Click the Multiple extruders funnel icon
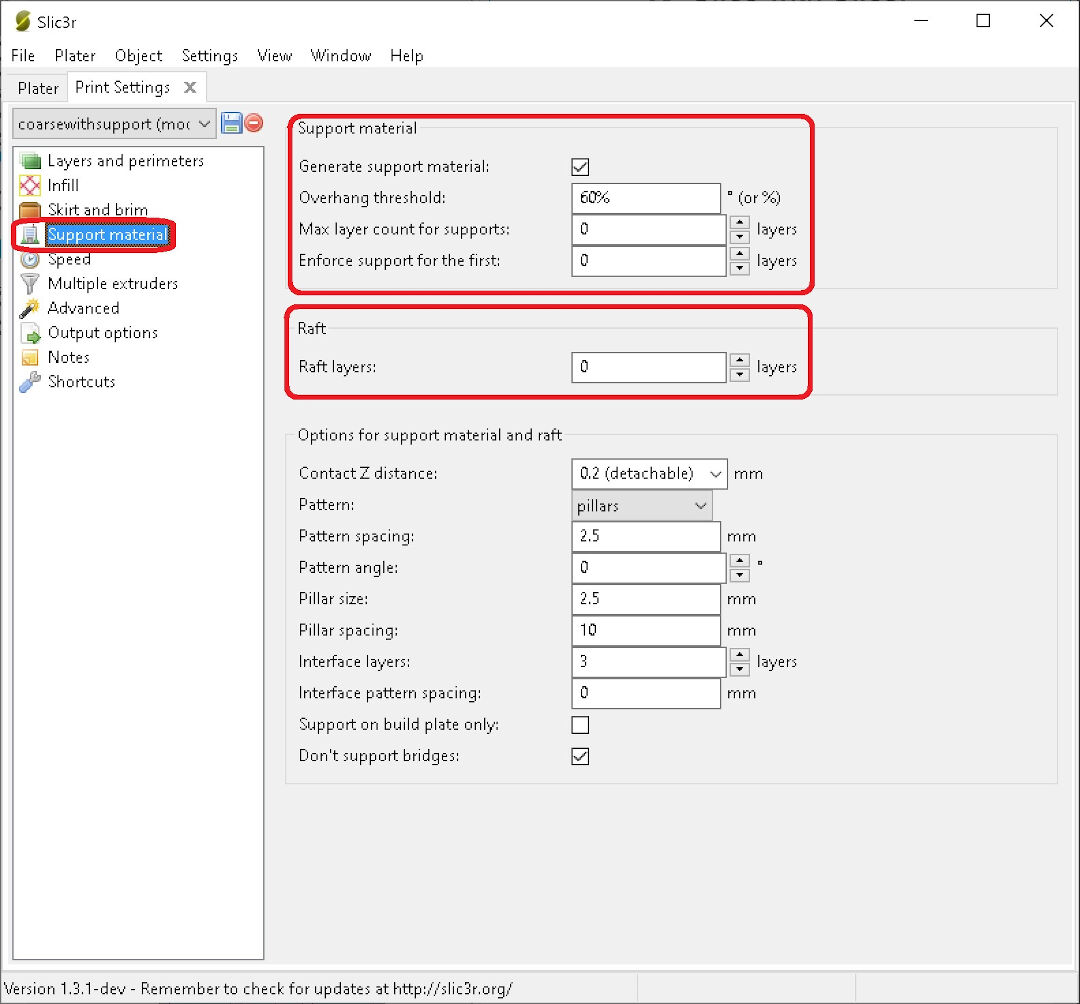Image resolution: width=1080 pixels, height=1004 pixels. pos(30,284)
